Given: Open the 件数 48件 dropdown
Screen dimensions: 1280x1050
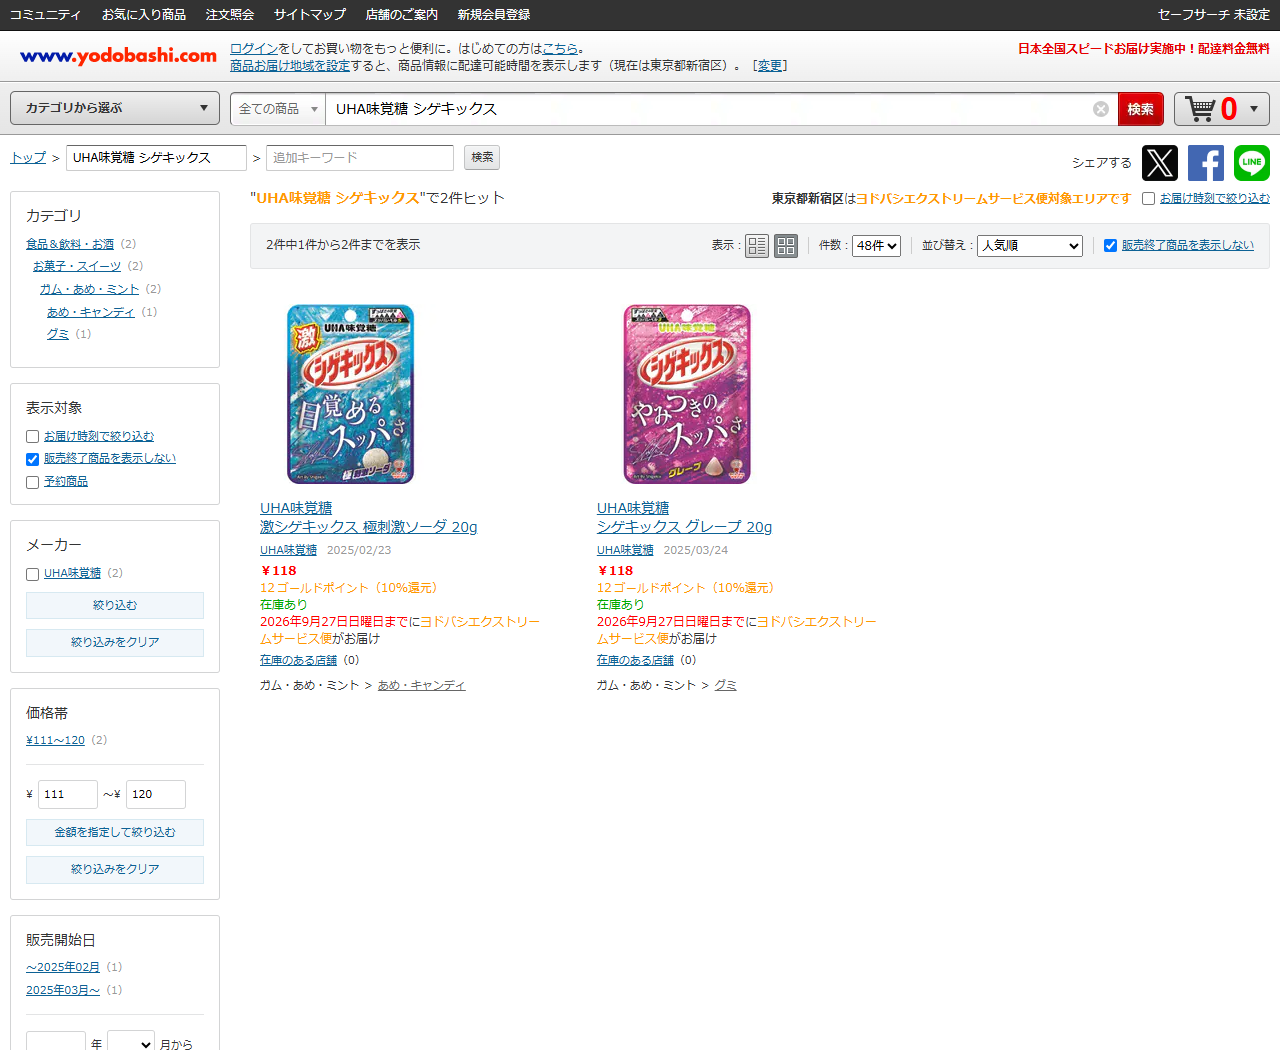Looking at the screenshot, I should [x=876, y=245].
